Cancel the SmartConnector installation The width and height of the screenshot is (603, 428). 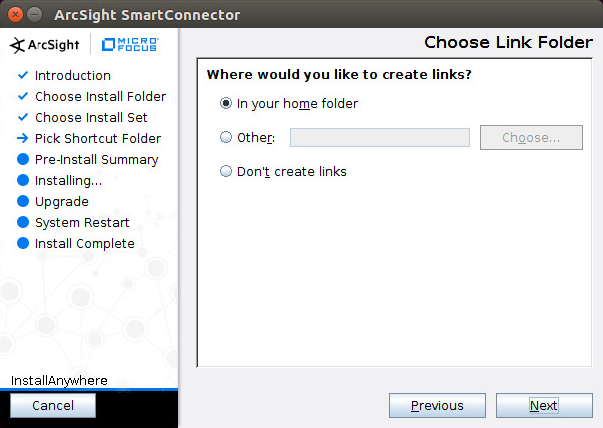[53, 405]
